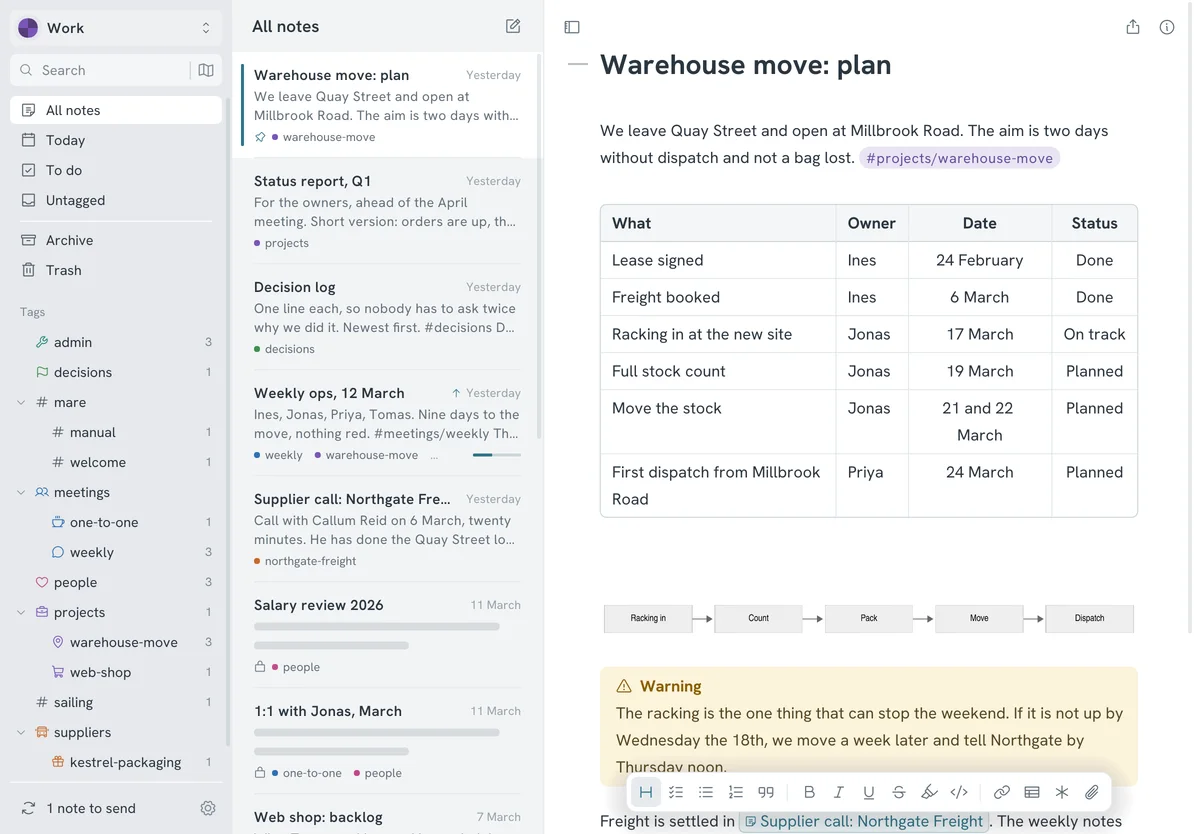
Task: Toggle strikethrough formatting
Action: (899, 792)
